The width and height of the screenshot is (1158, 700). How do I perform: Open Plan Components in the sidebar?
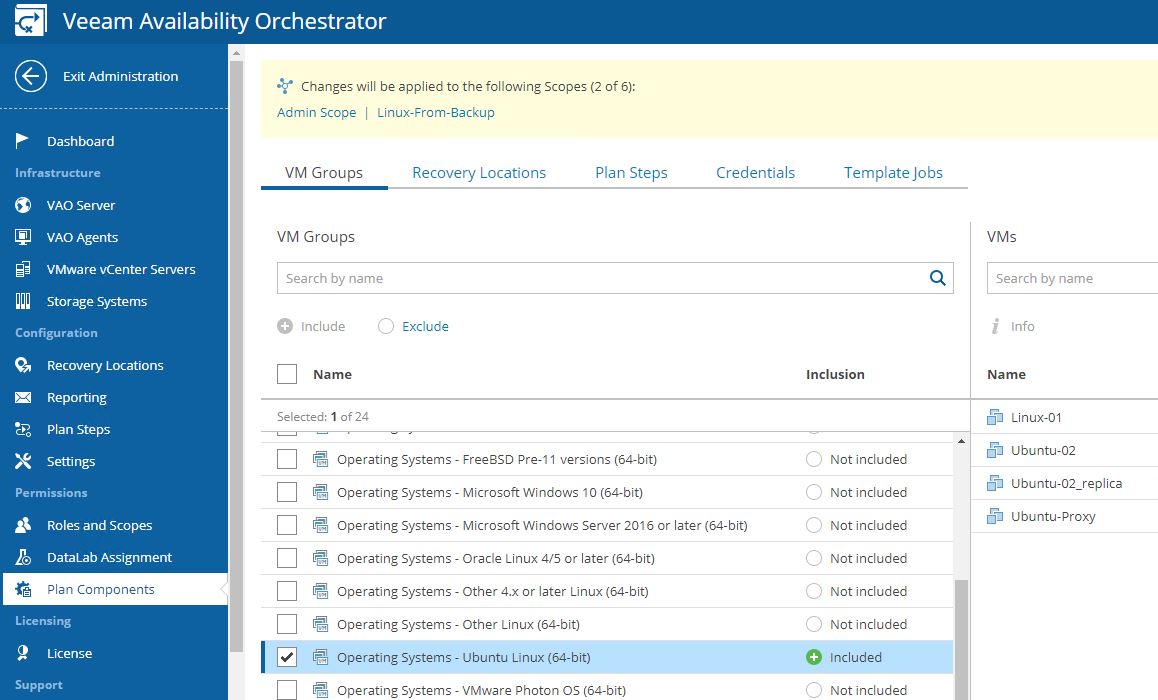point(114,589)
